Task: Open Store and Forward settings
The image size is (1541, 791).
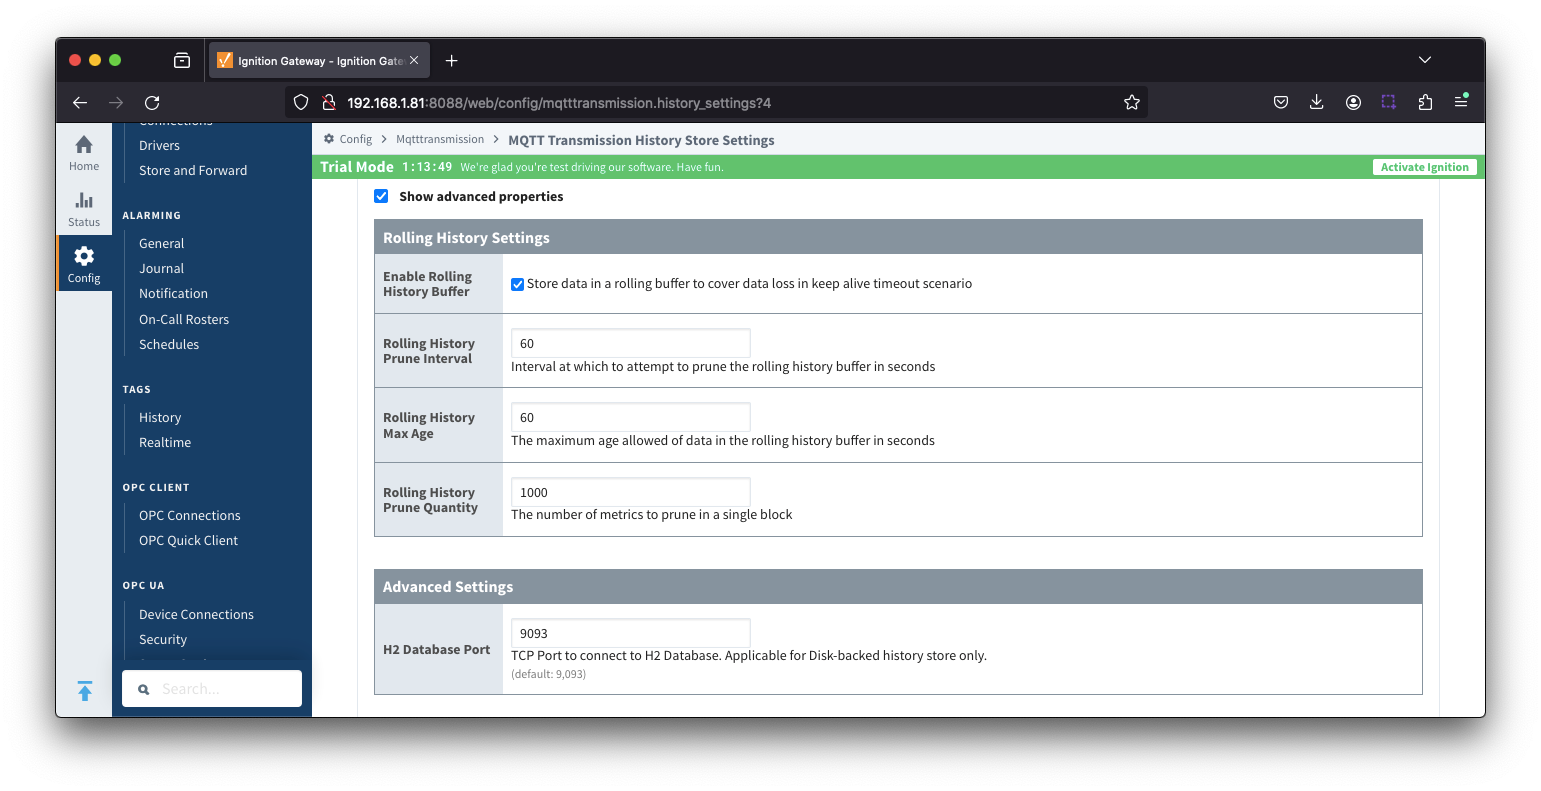Action: pyautogui.click(x=193, y=170)
